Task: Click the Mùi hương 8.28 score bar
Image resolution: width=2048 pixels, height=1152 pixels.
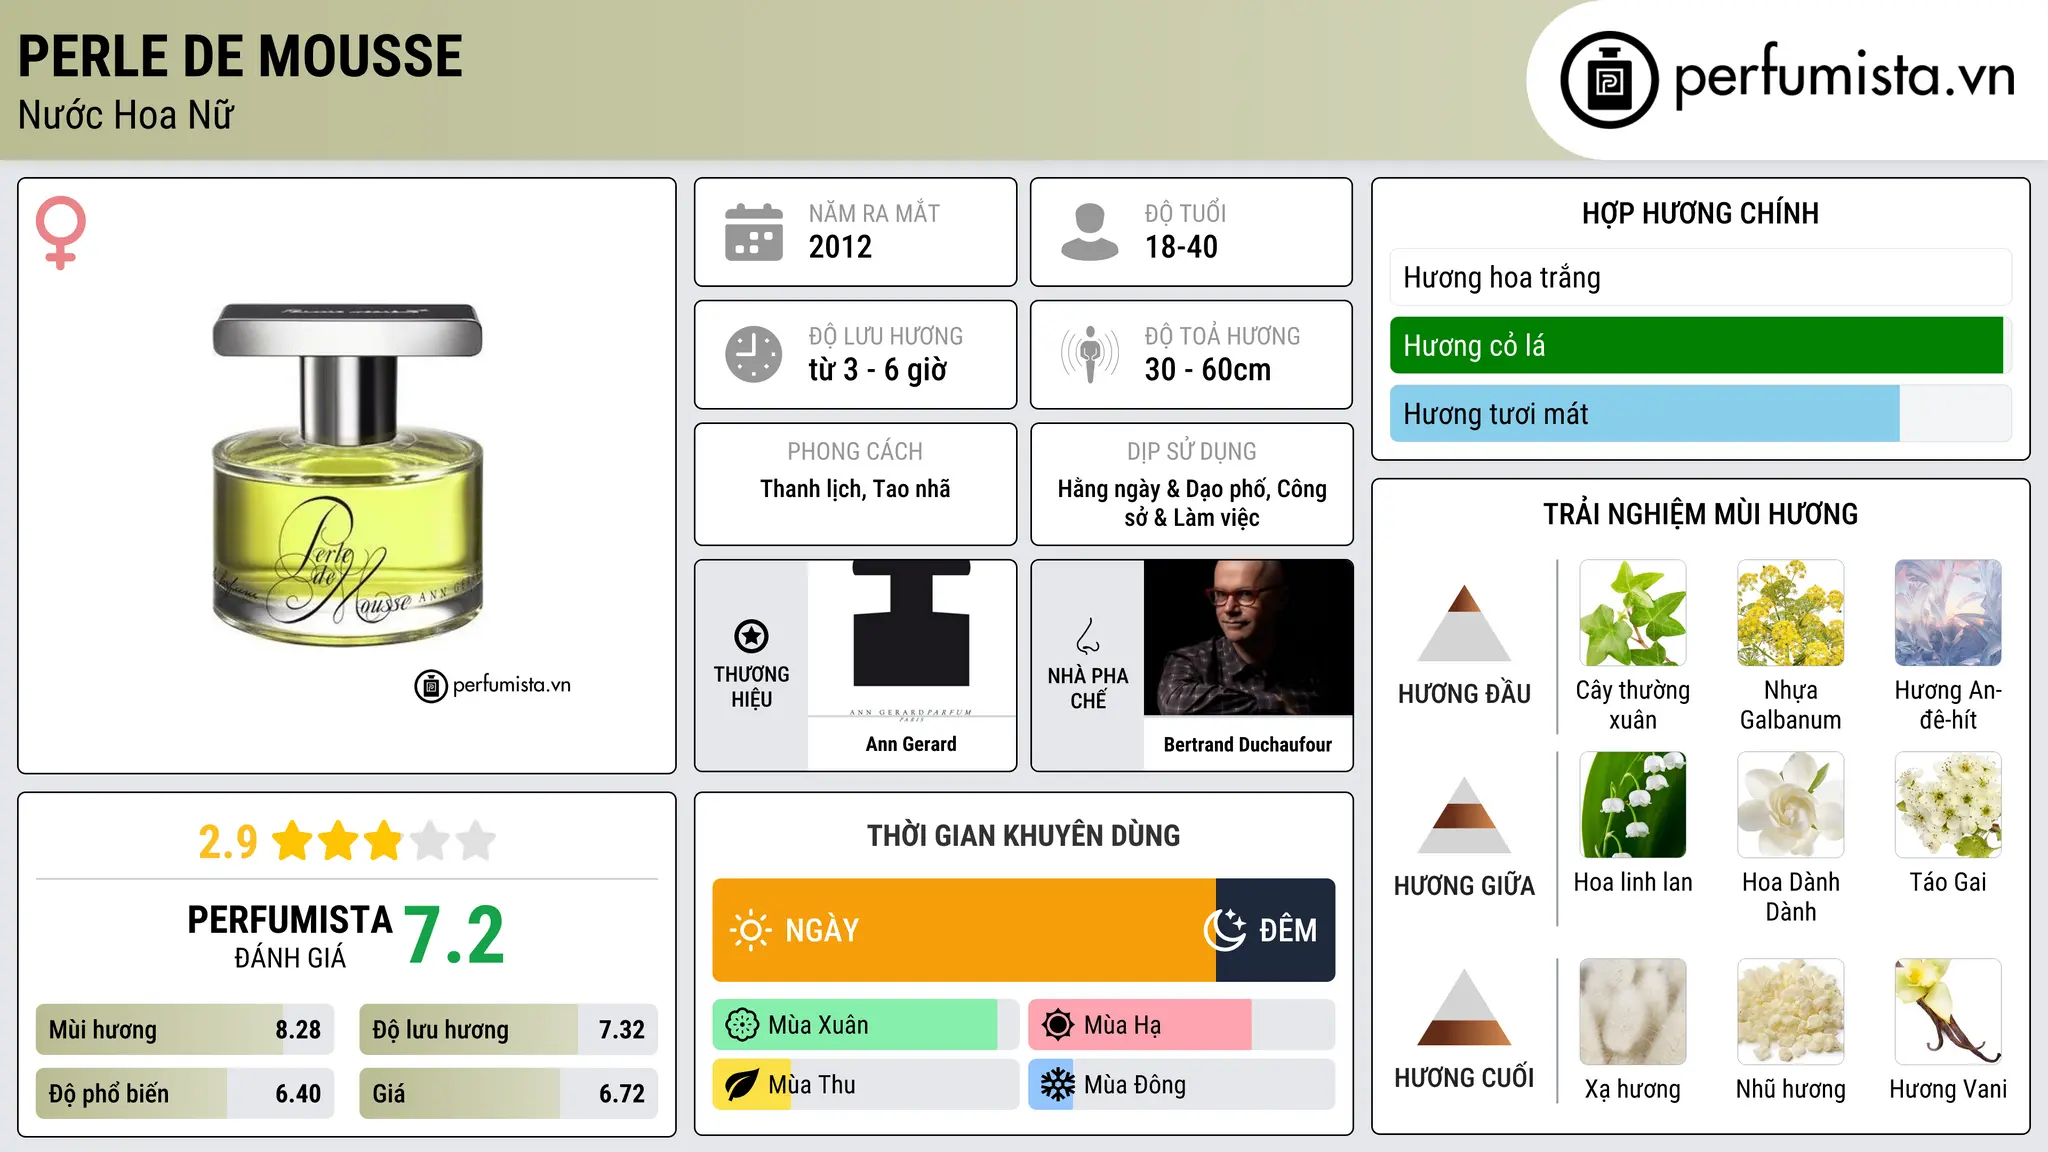Action: pyautogui.click(x=185, y=1030)
